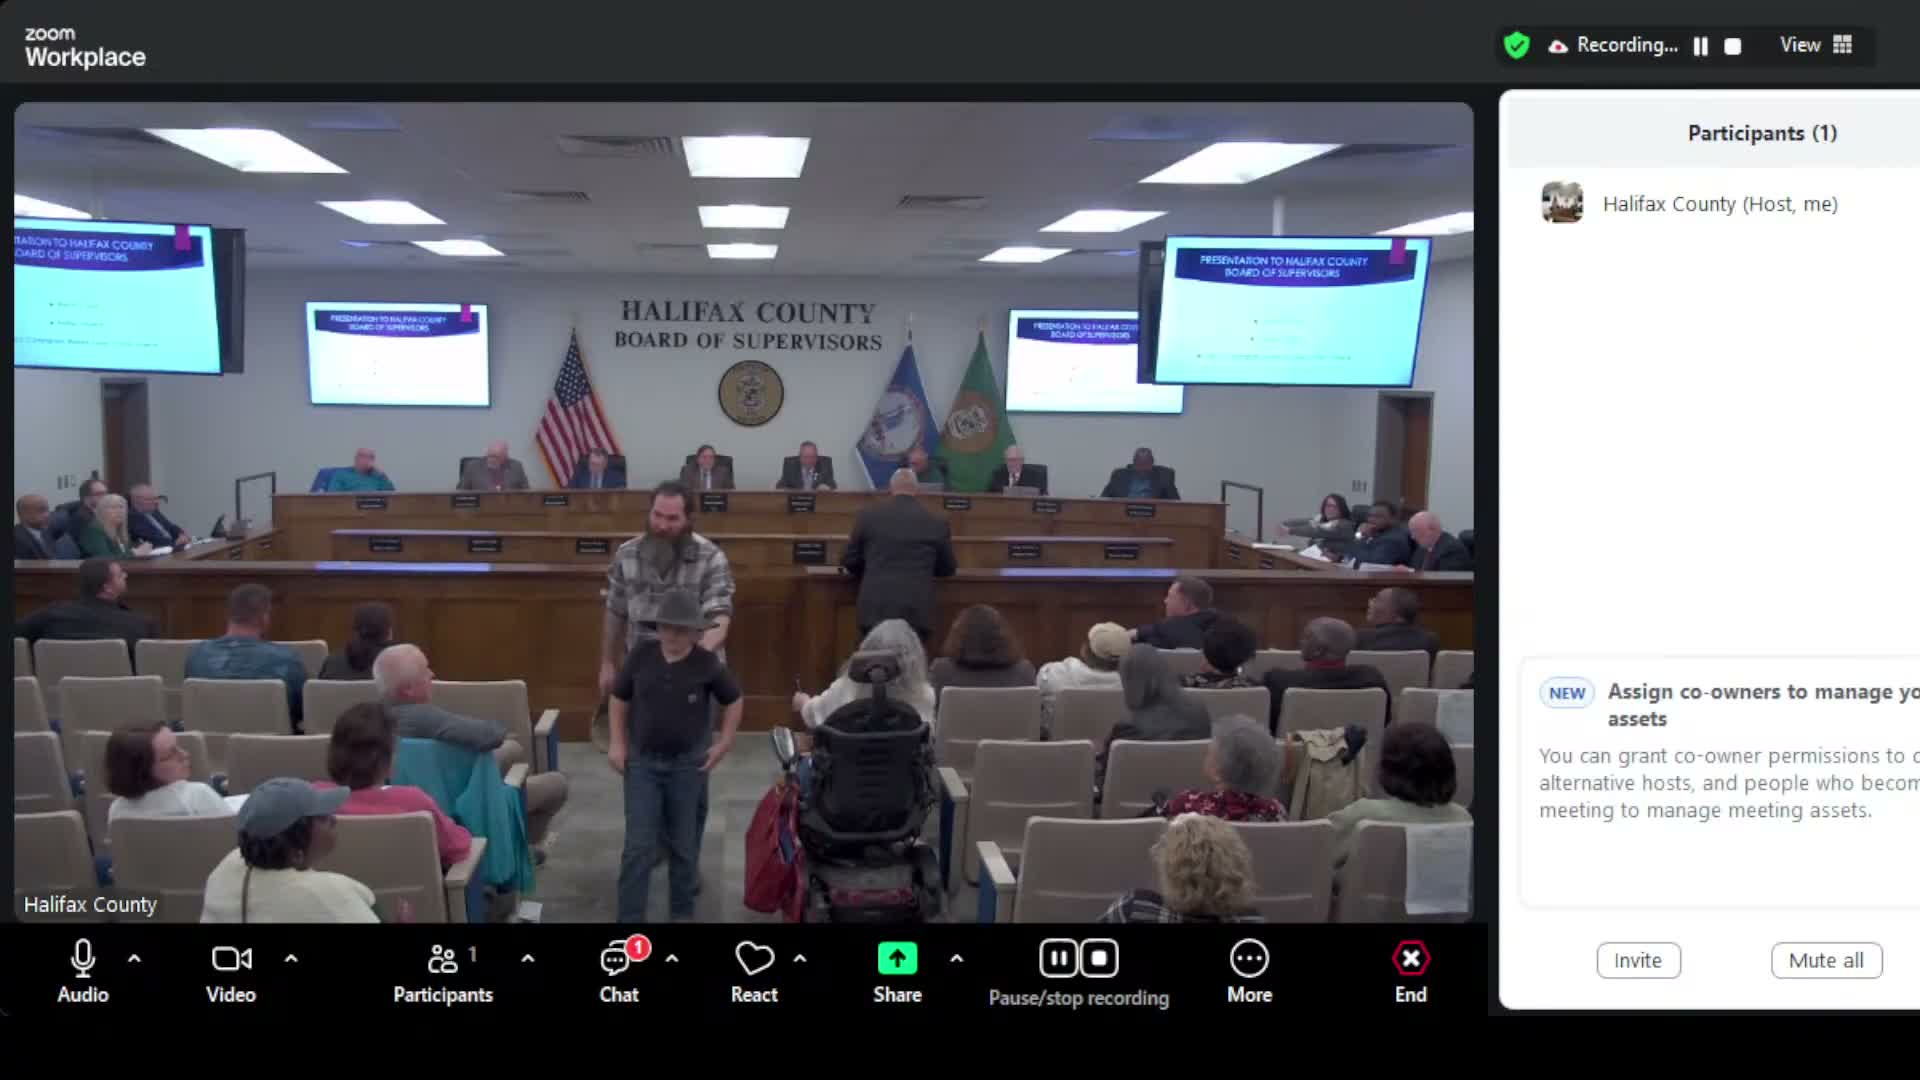Mute the microphone Audio icon
This screenshot has width=1920, height=1080.
pos(83,959)
